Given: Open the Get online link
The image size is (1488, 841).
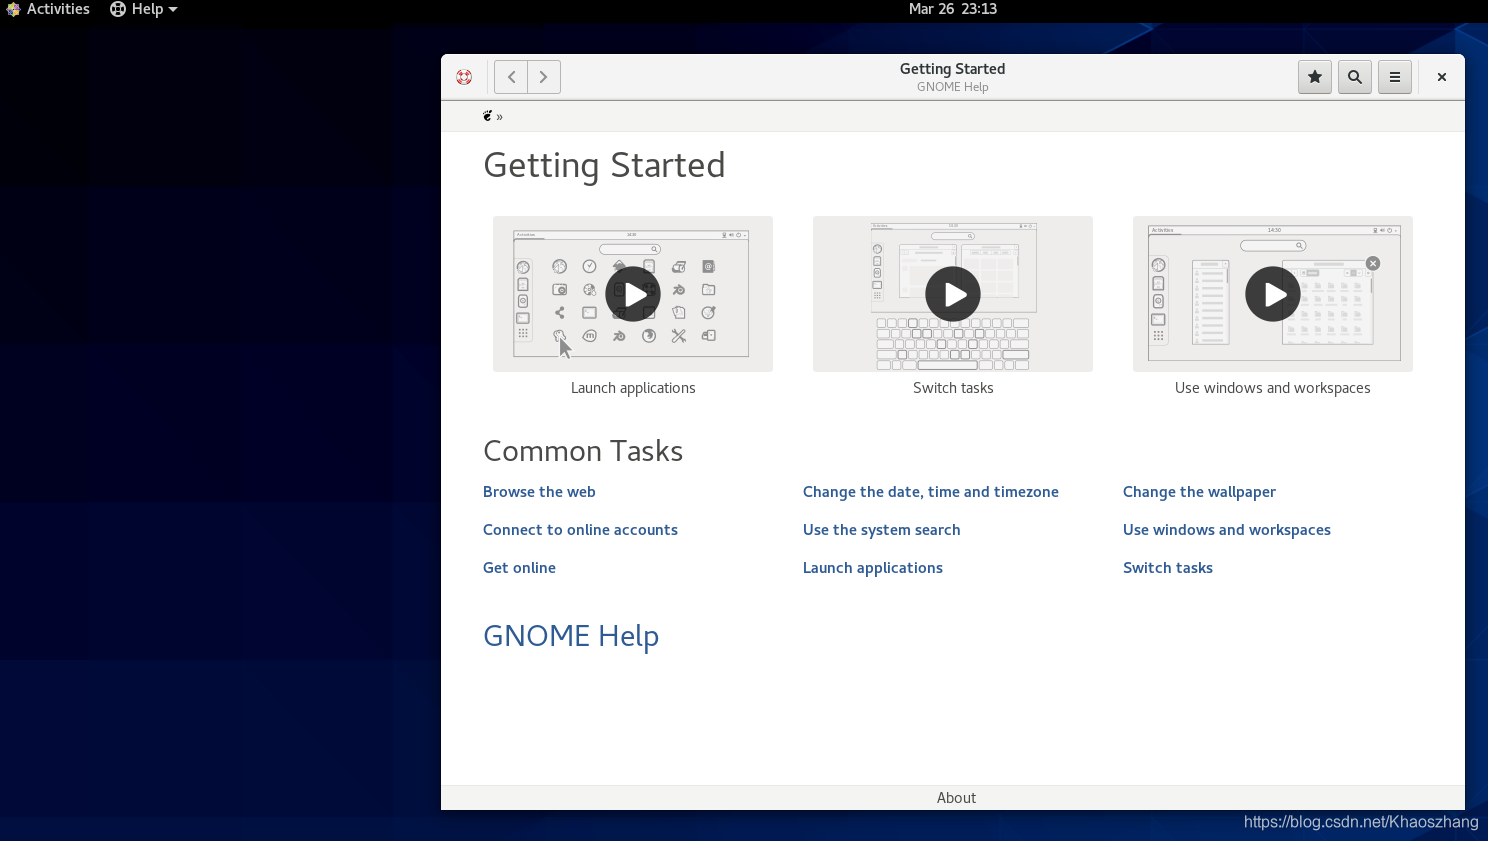Looking at the screenshot, I should coord(519,568).
